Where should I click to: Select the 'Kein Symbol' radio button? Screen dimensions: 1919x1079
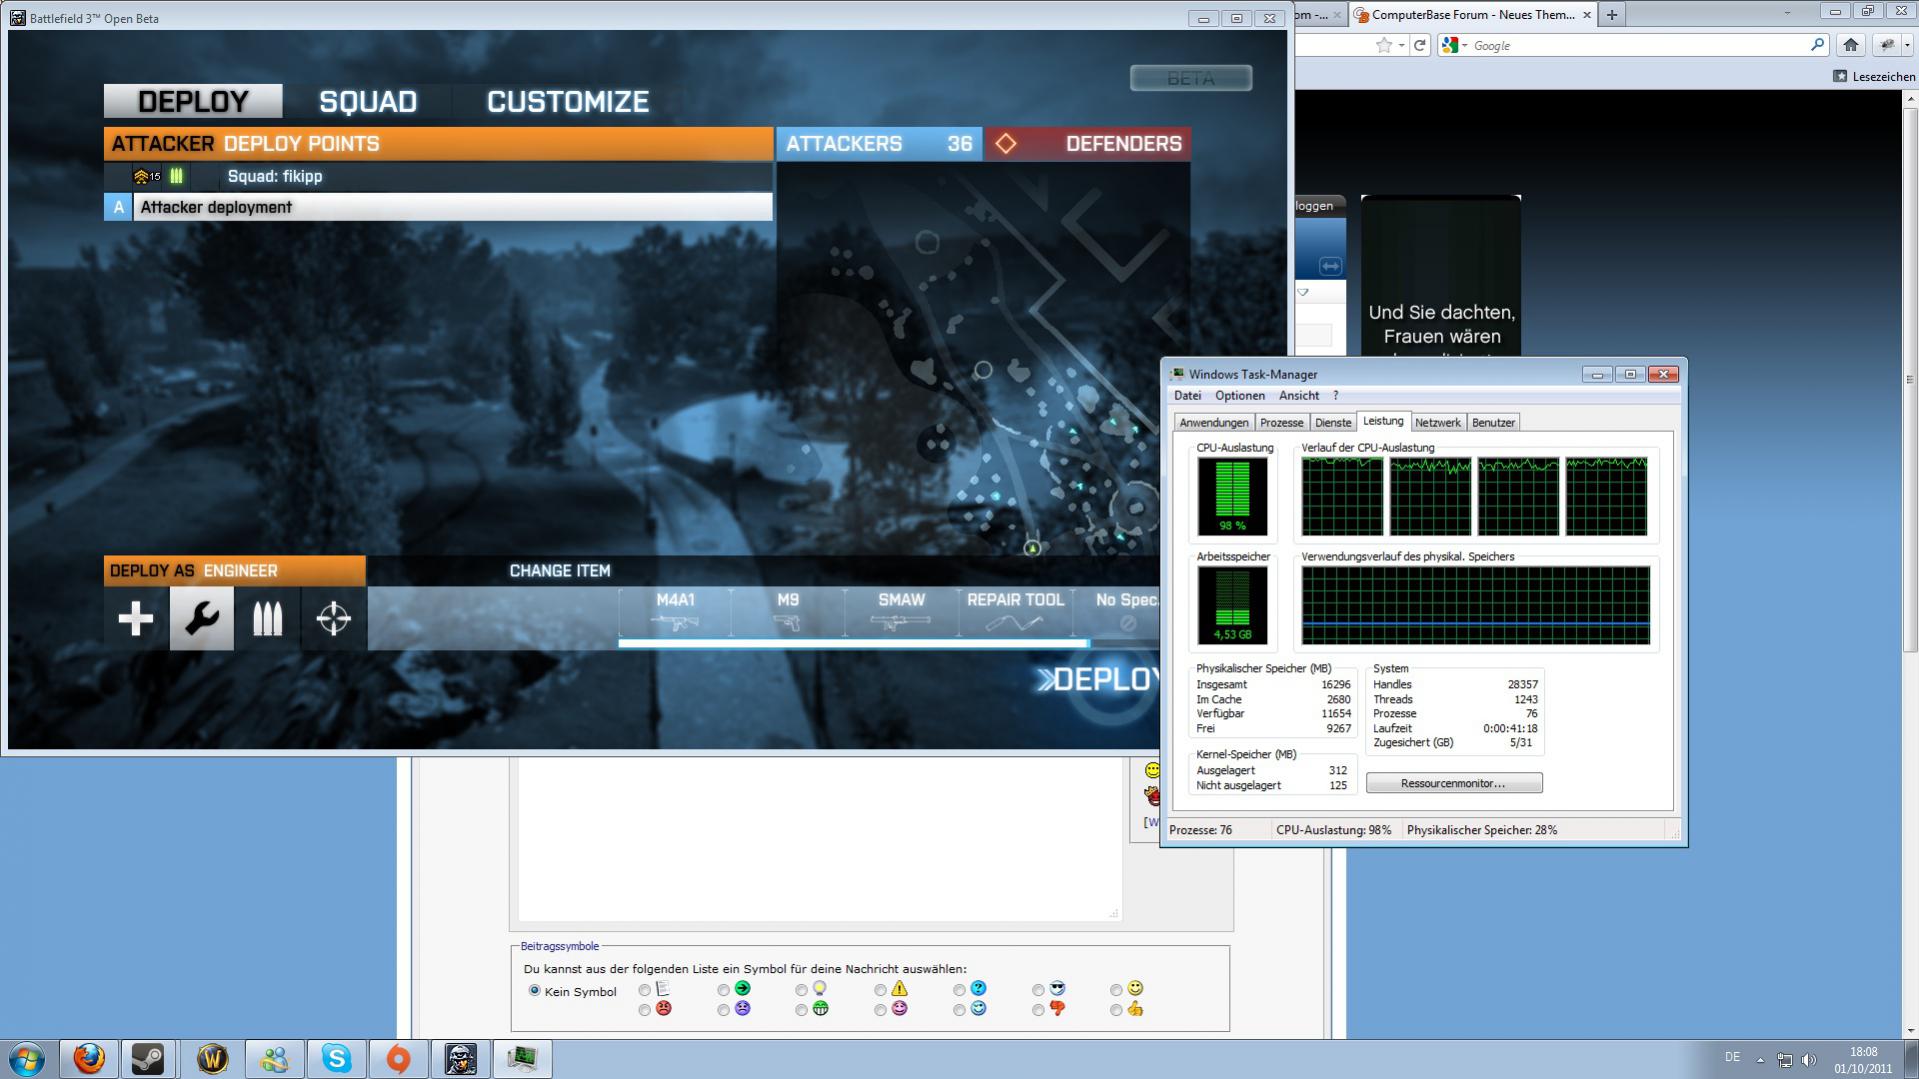[x=534, y=991]
